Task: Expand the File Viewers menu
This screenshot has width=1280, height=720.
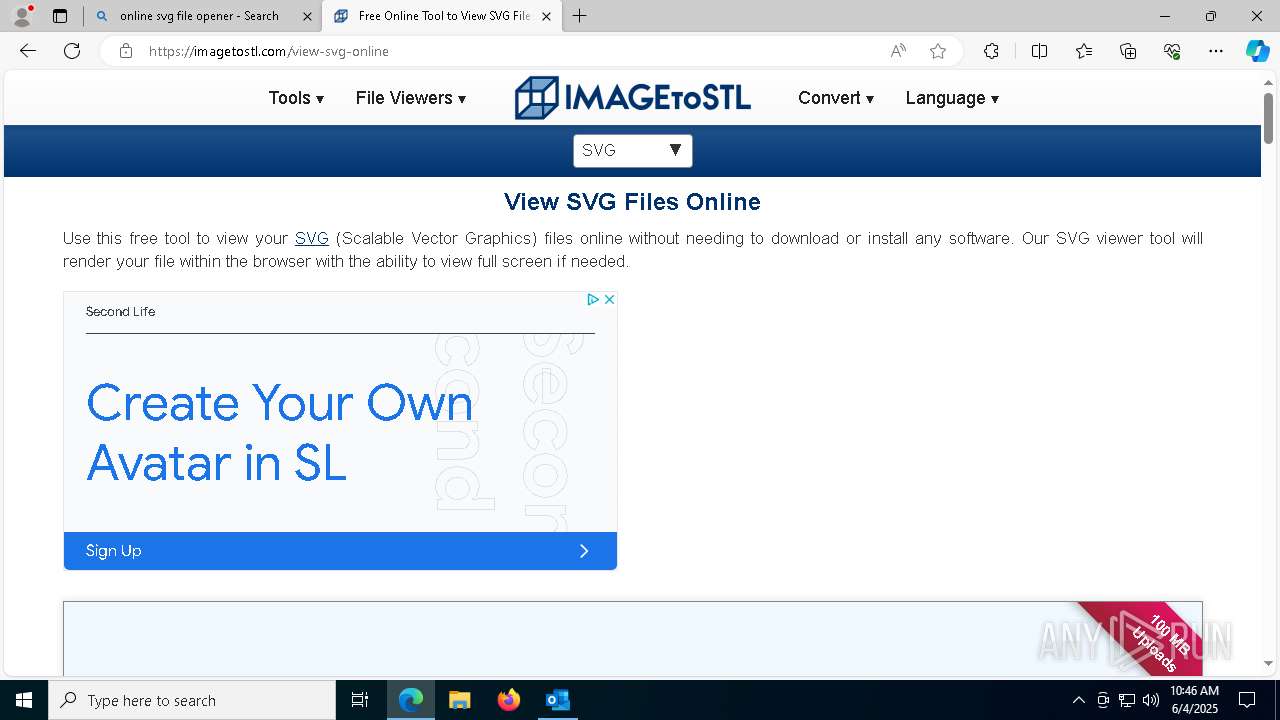Action: pos(411,98)
